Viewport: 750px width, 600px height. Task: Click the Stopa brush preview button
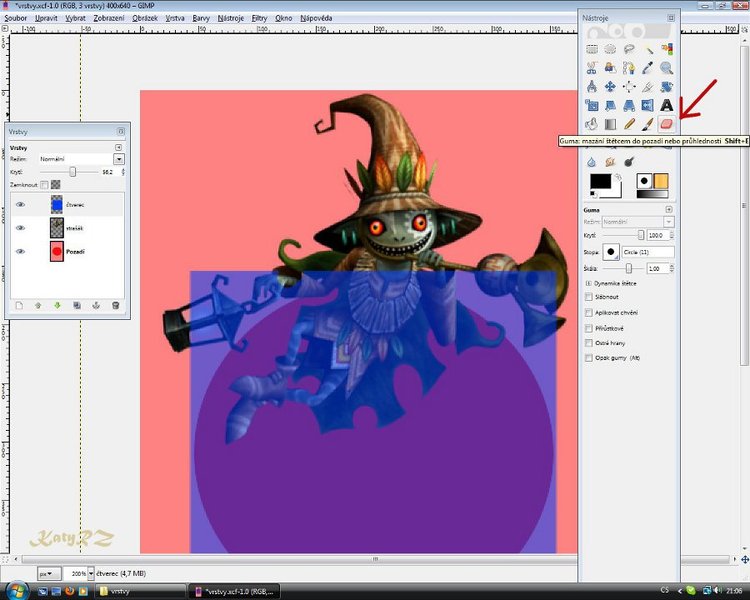click(x=611, y=252)
